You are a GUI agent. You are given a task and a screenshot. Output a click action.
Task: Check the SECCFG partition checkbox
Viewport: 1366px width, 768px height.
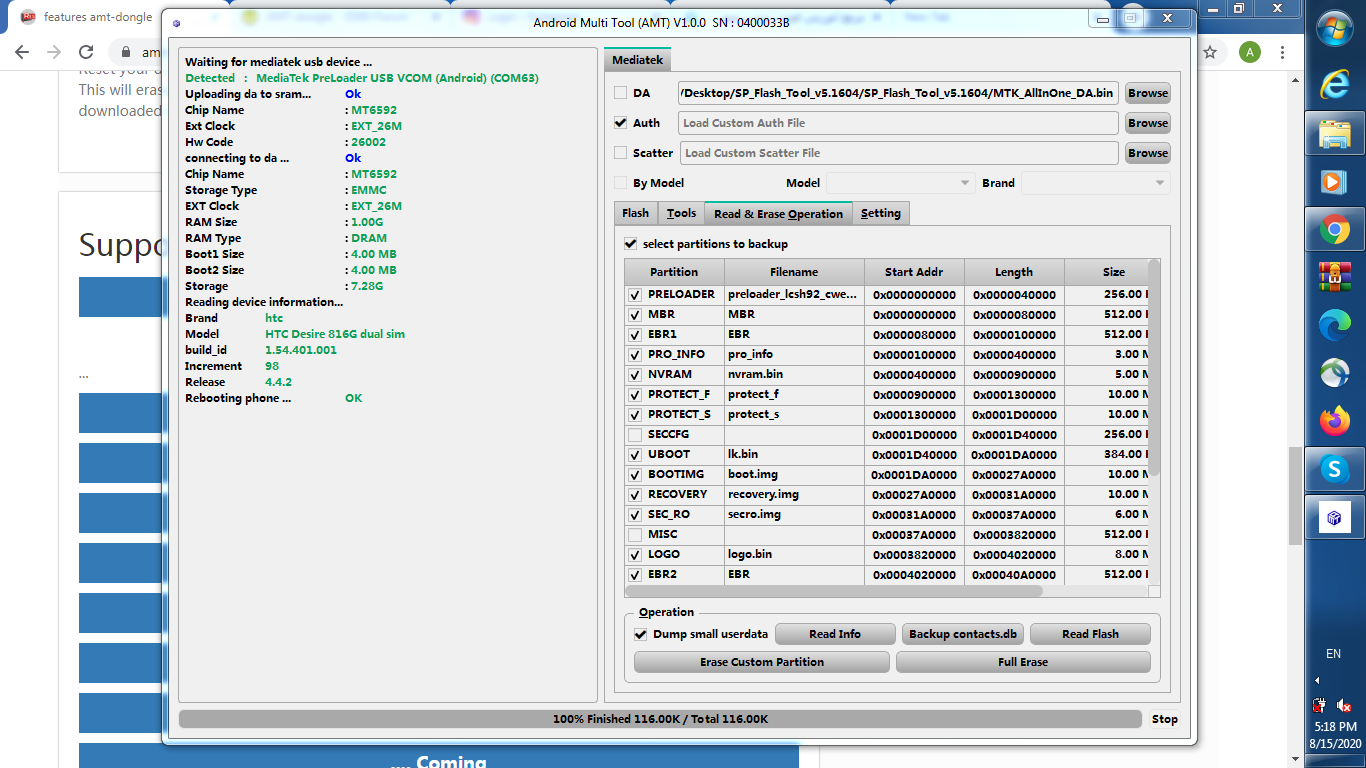635,435
